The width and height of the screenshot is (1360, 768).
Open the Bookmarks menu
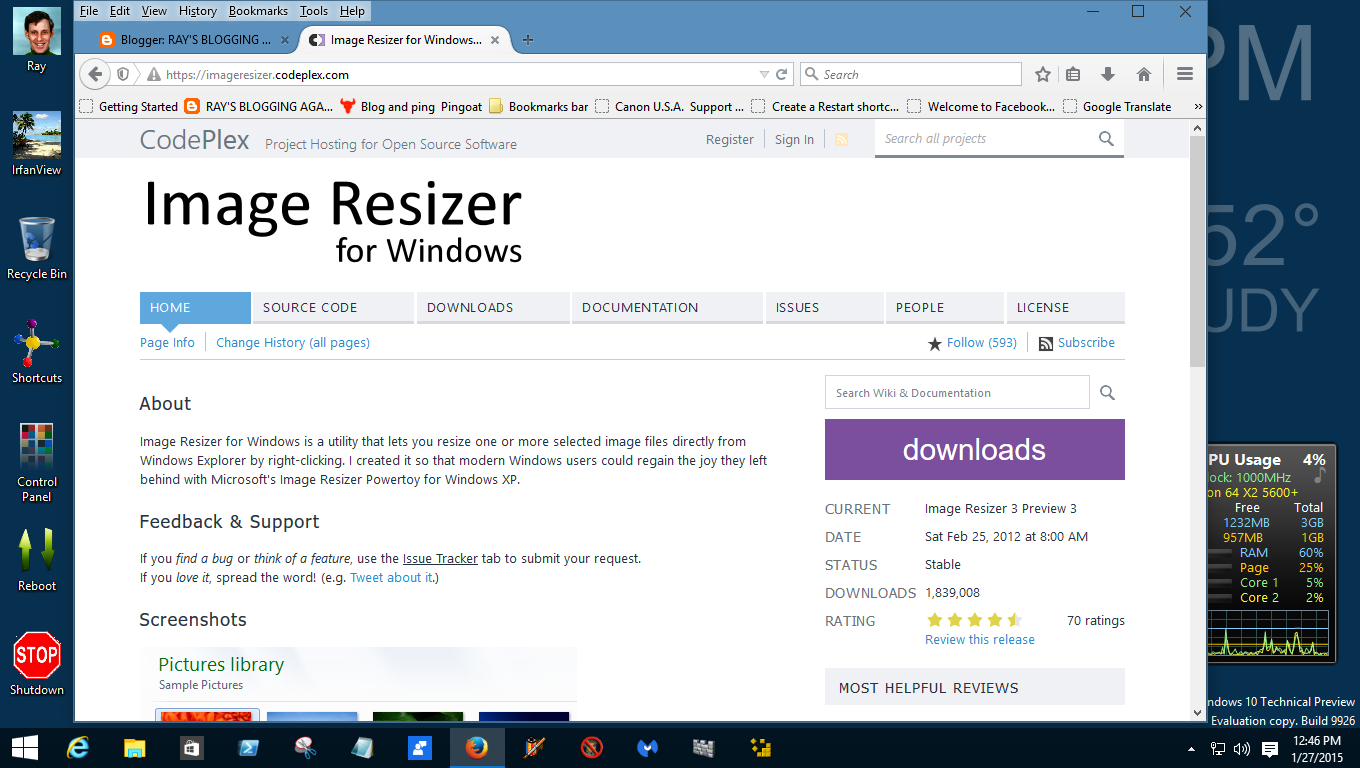pyautogui.click(x=258, y=11)
